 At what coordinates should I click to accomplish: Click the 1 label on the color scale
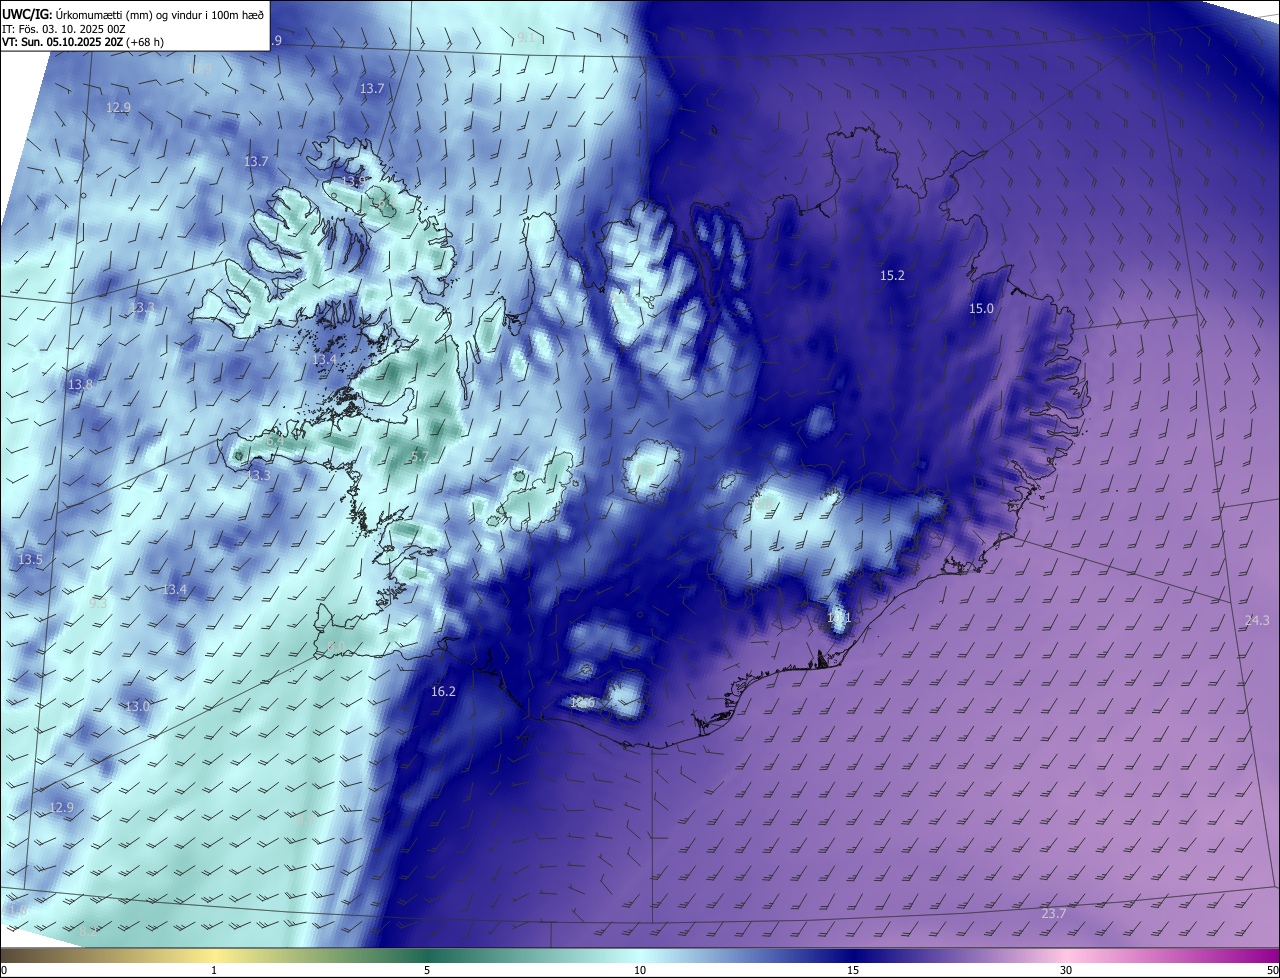[214, 970]
